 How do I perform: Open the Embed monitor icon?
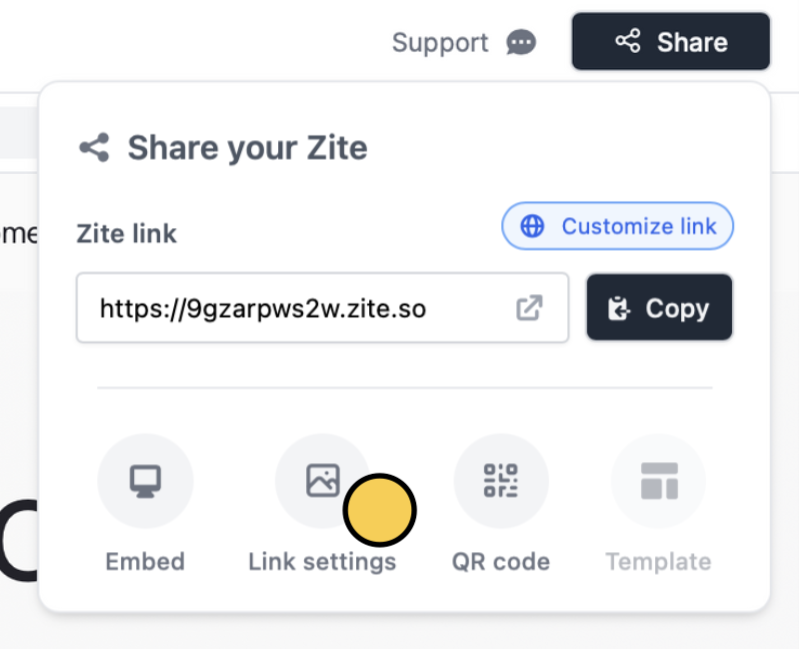145,481
